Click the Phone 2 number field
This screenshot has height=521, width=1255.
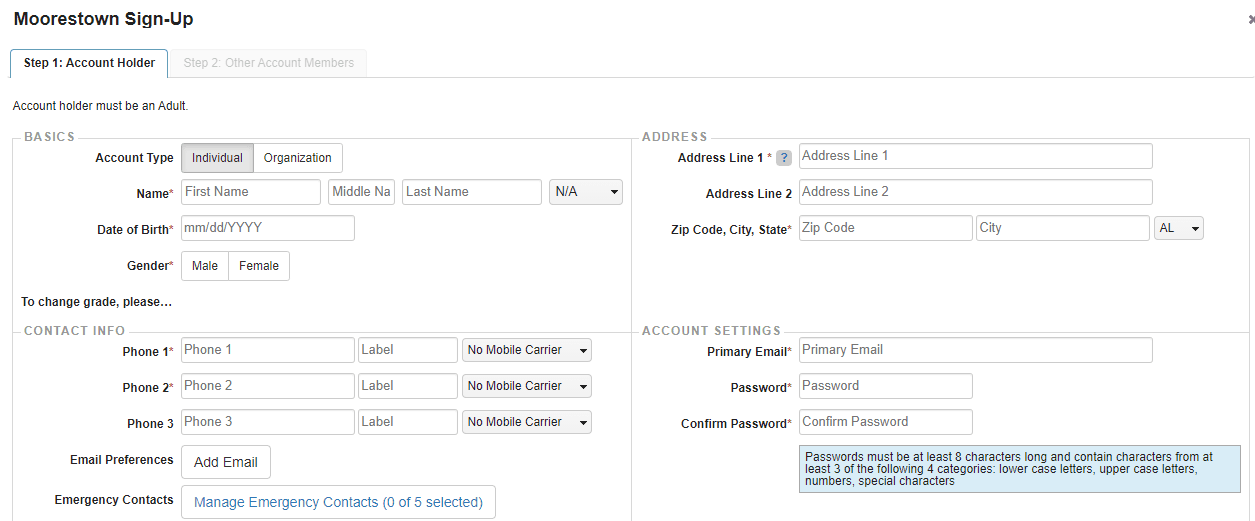[x=268, y=386]
